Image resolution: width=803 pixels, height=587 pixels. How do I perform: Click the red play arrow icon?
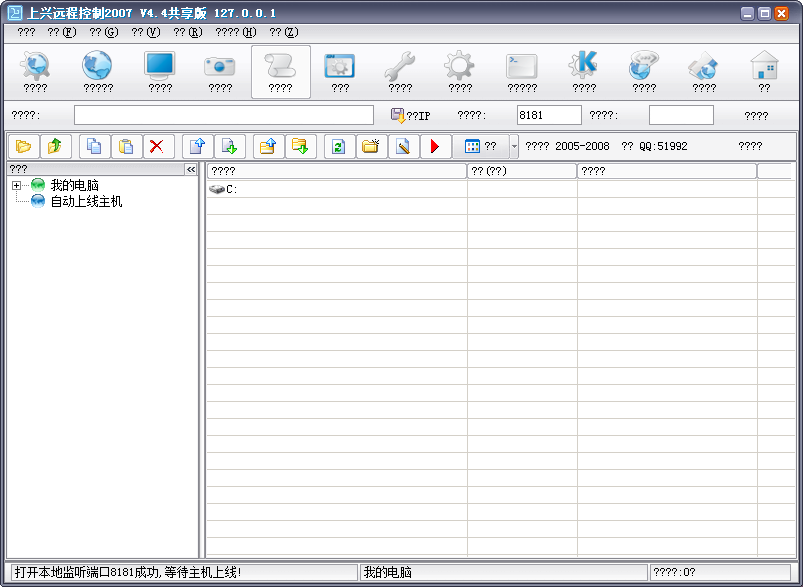click(435, 147)
